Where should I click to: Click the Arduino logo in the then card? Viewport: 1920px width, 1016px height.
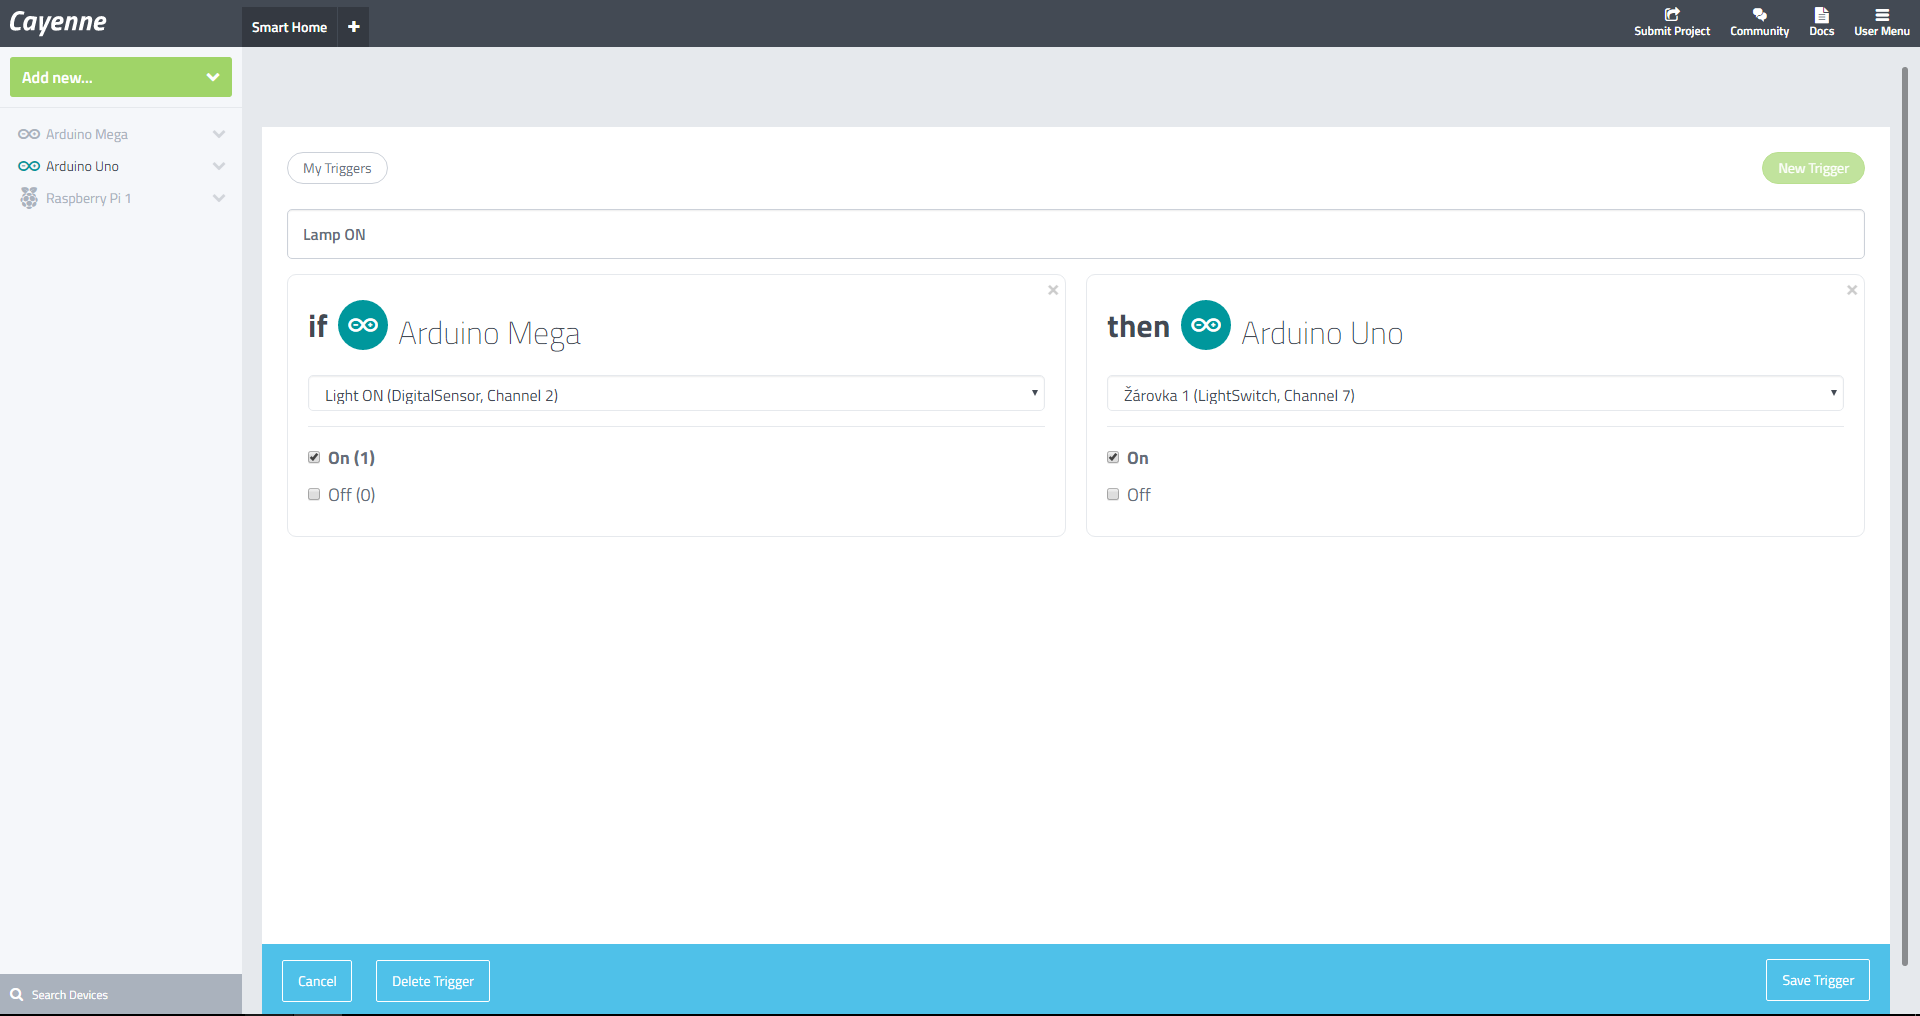point(1206,325)
